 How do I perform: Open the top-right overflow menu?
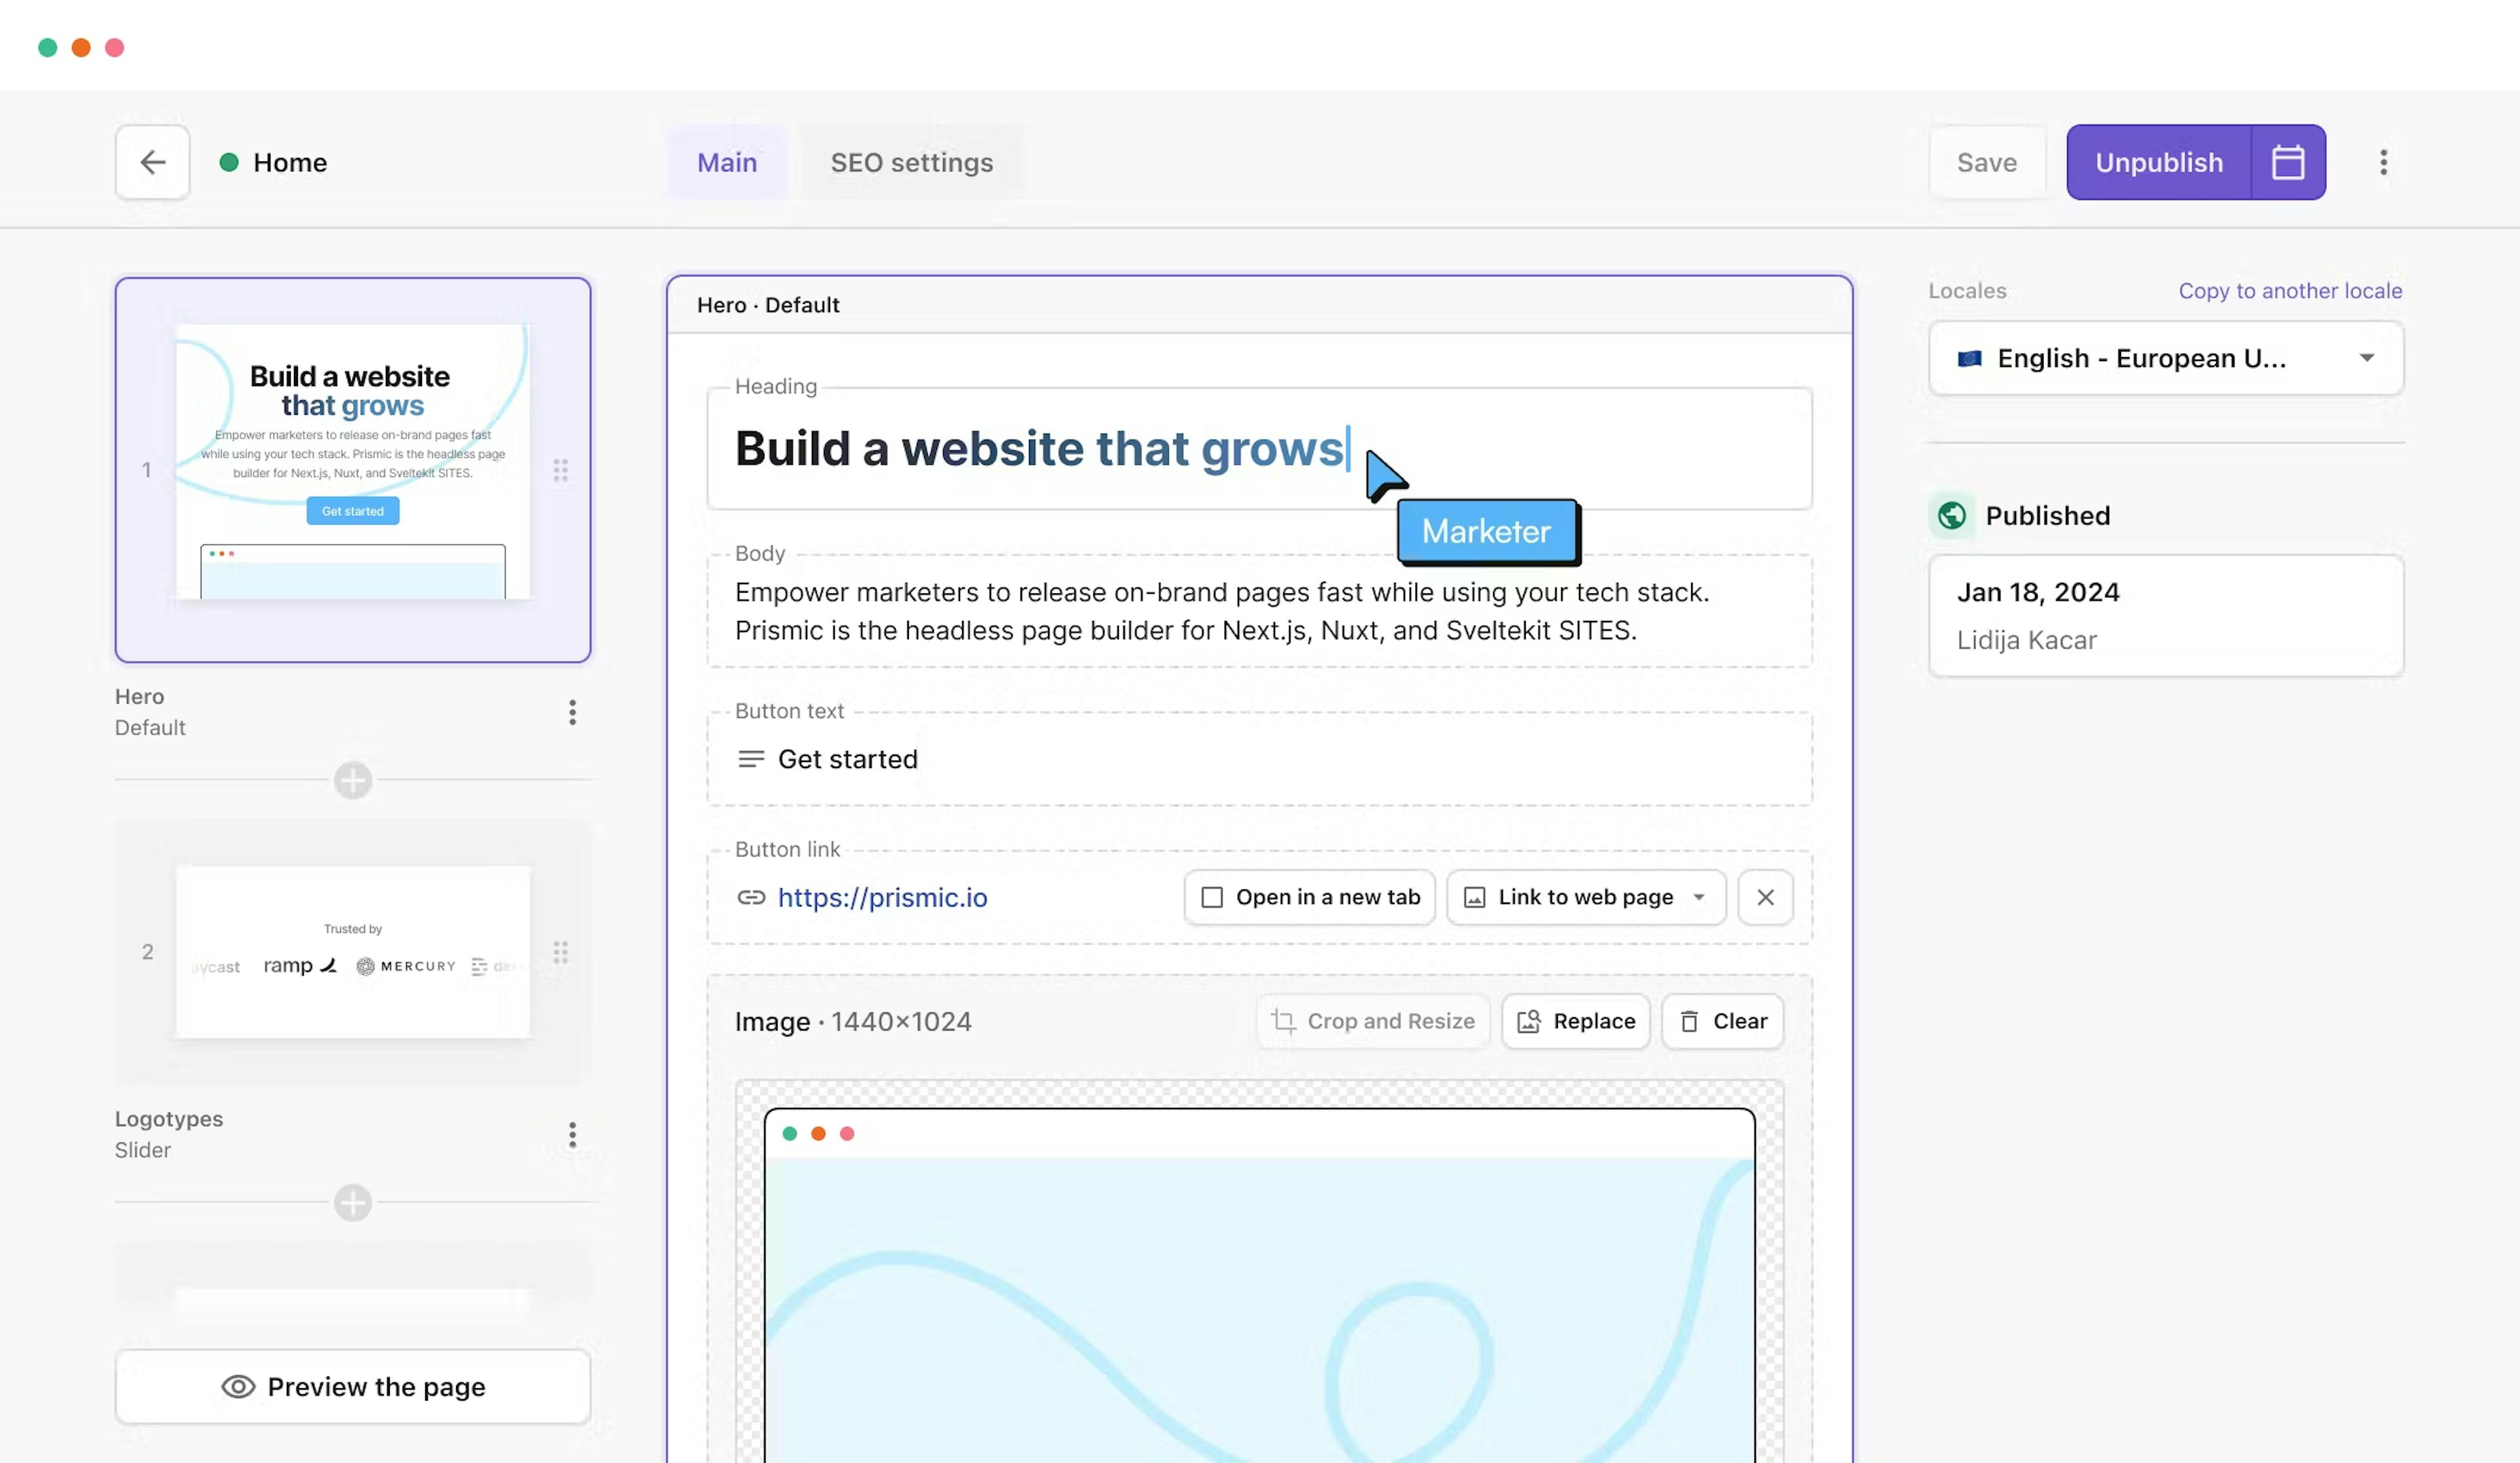[2384, 162]
